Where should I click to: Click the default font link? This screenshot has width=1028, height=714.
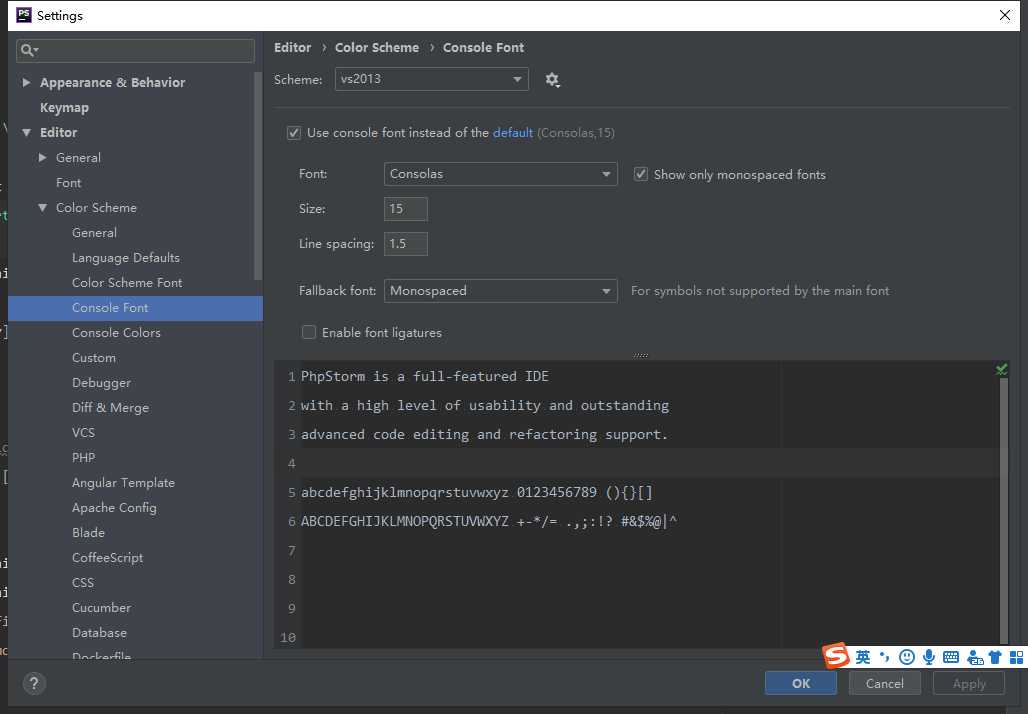(x=513, y=132)
